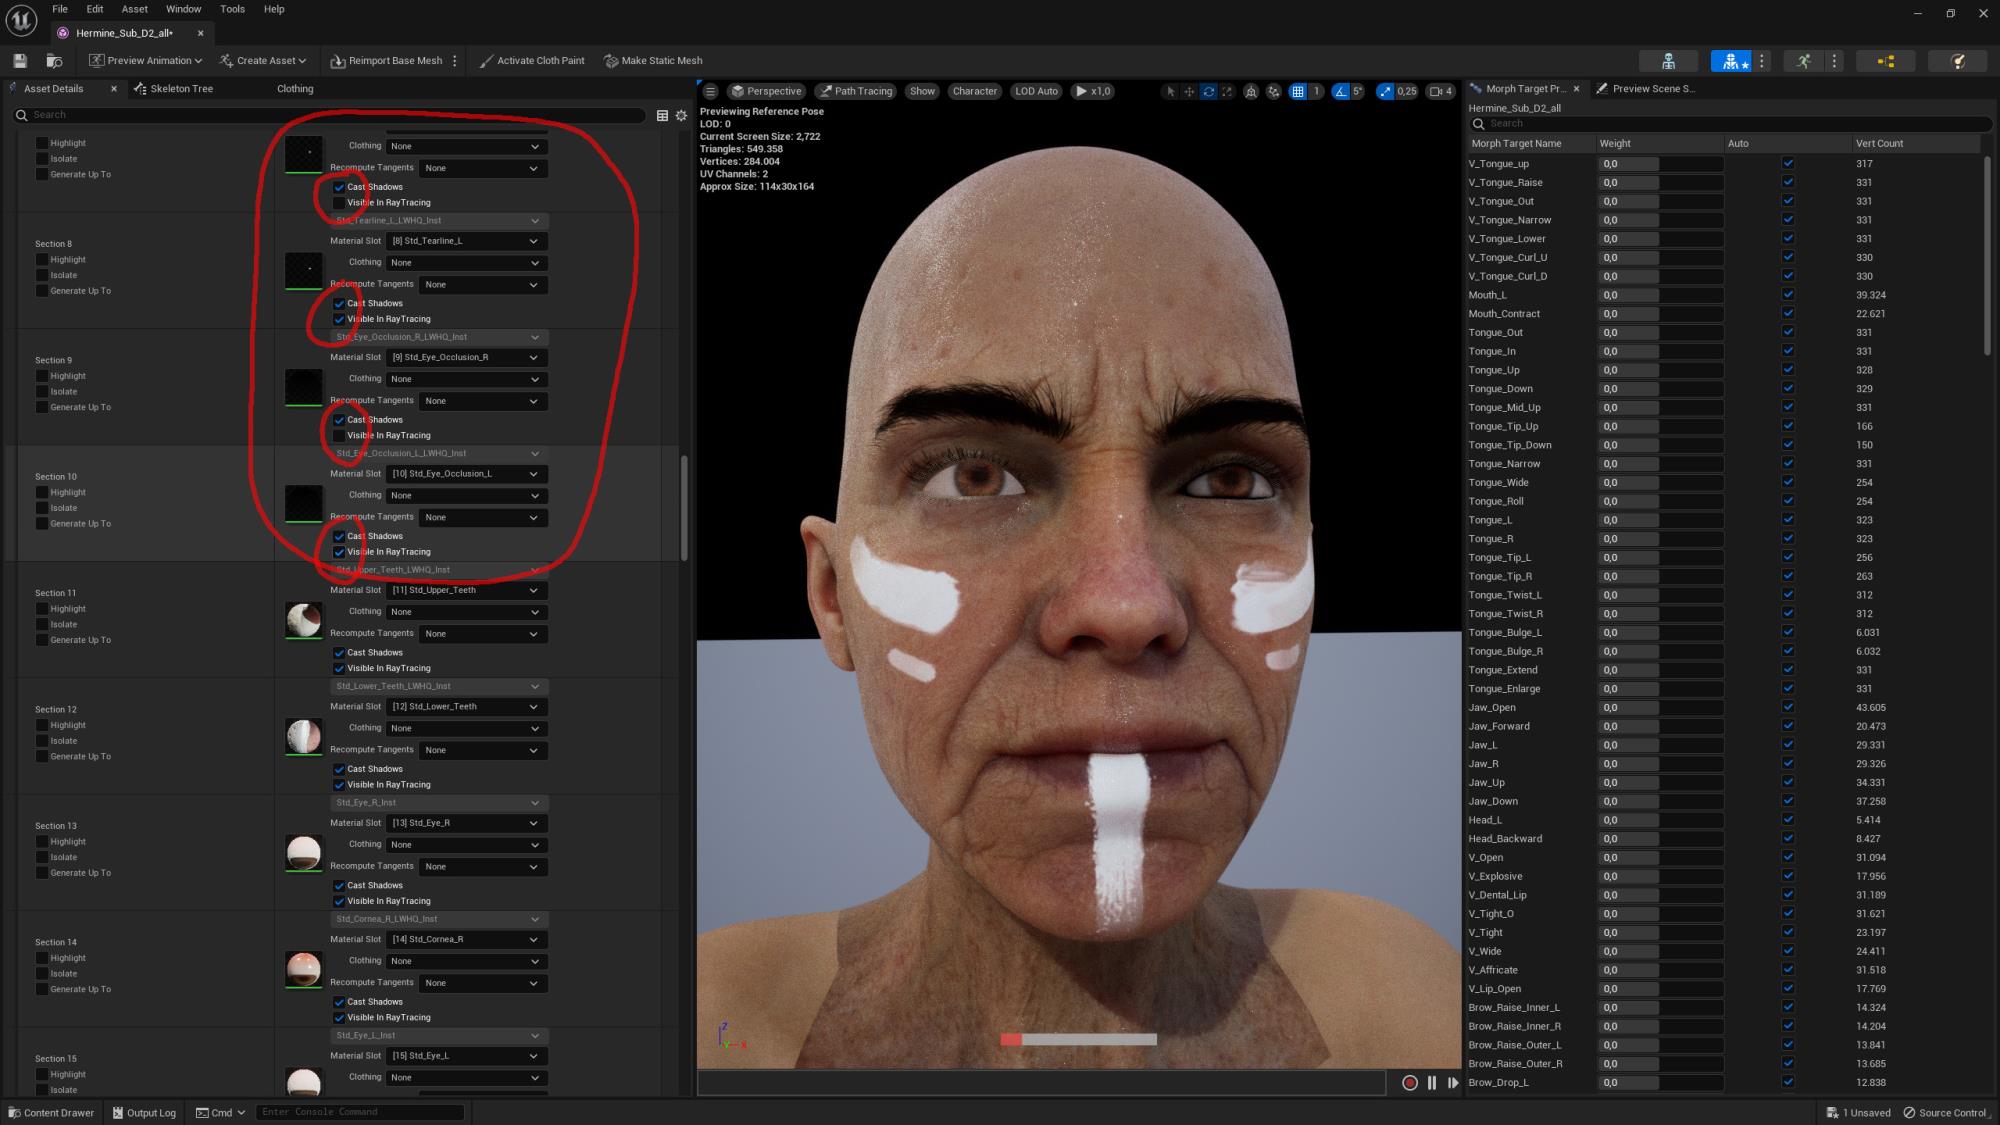Select the Skeletal Mesh editor mode icon
This screenshot has height=1125, width=2000.
1731,61
